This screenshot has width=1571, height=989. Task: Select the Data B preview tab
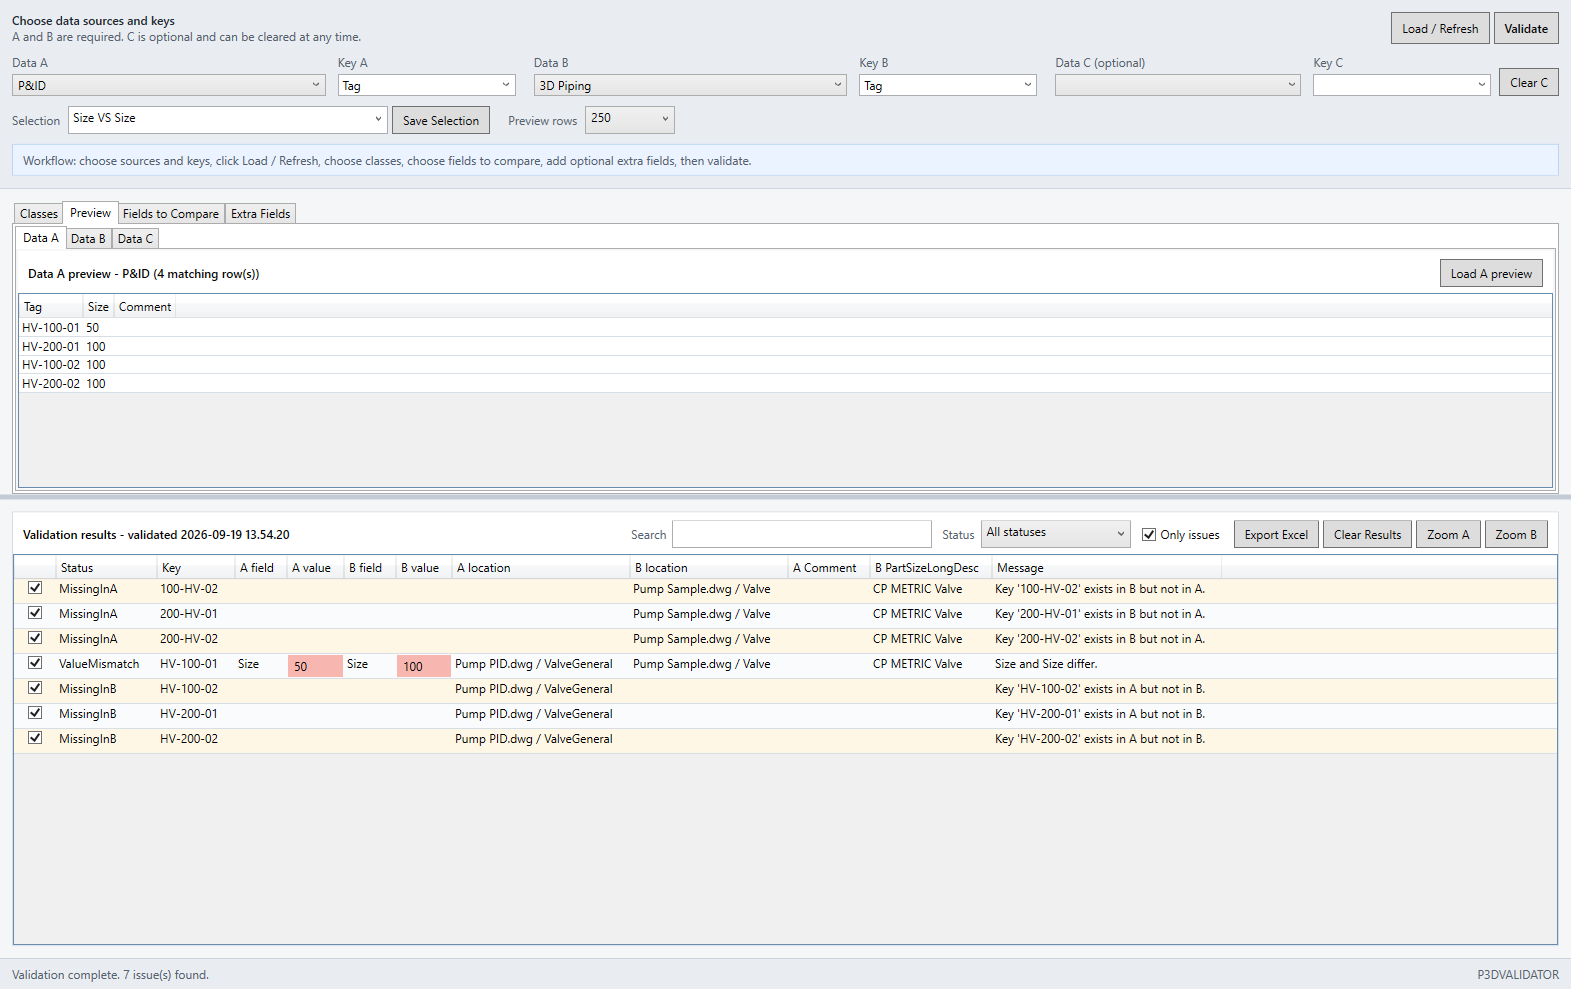point(88,239)
